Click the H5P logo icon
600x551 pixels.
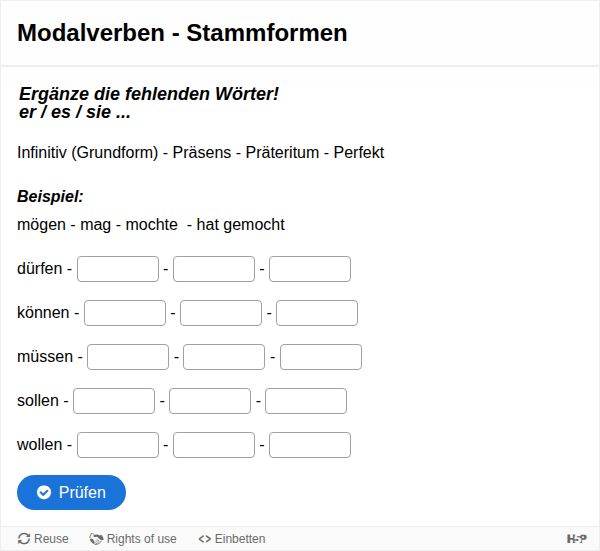click(x=577, y=538)
